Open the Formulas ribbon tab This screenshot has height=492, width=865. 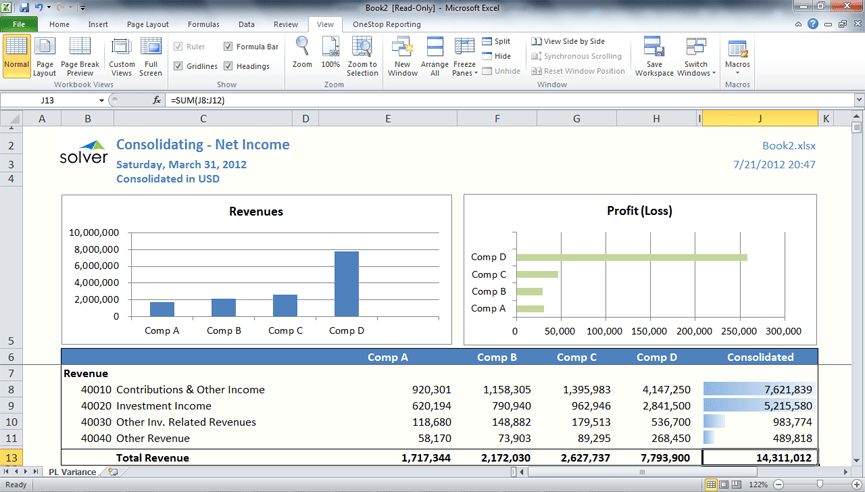pos(204,24)
